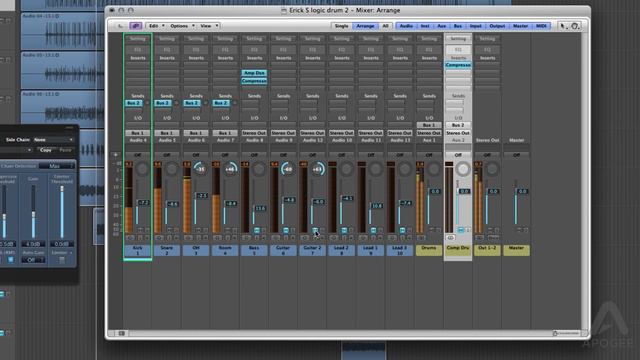Image resolution: width=640 pixels, height=360 pixels.
Task: Unmute the Bass channel
Action: pos(256,230)
